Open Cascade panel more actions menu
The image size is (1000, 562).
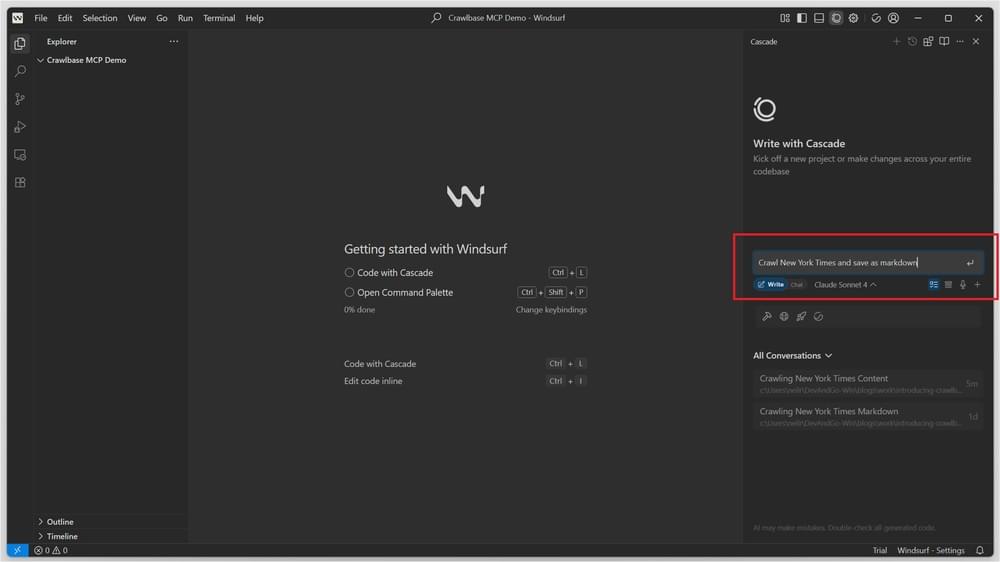[x=960, y=41]
